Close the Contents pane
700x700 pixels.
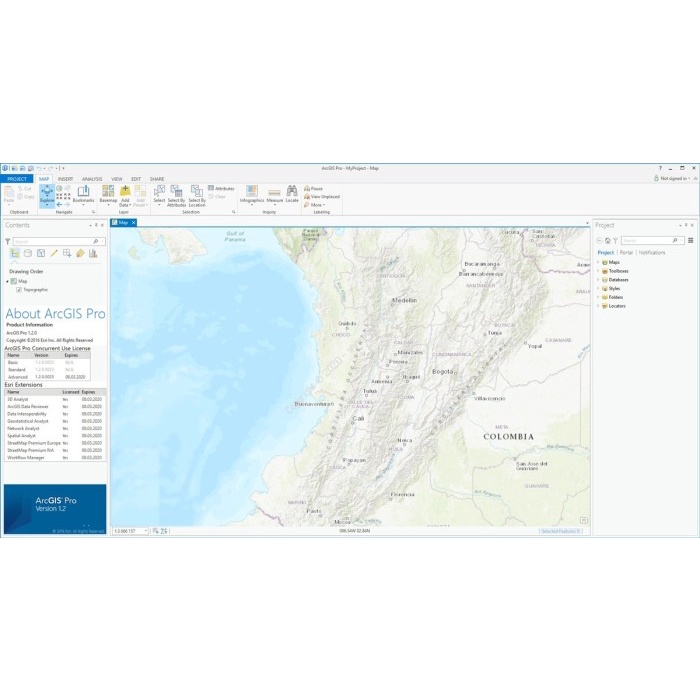(102, 225)
